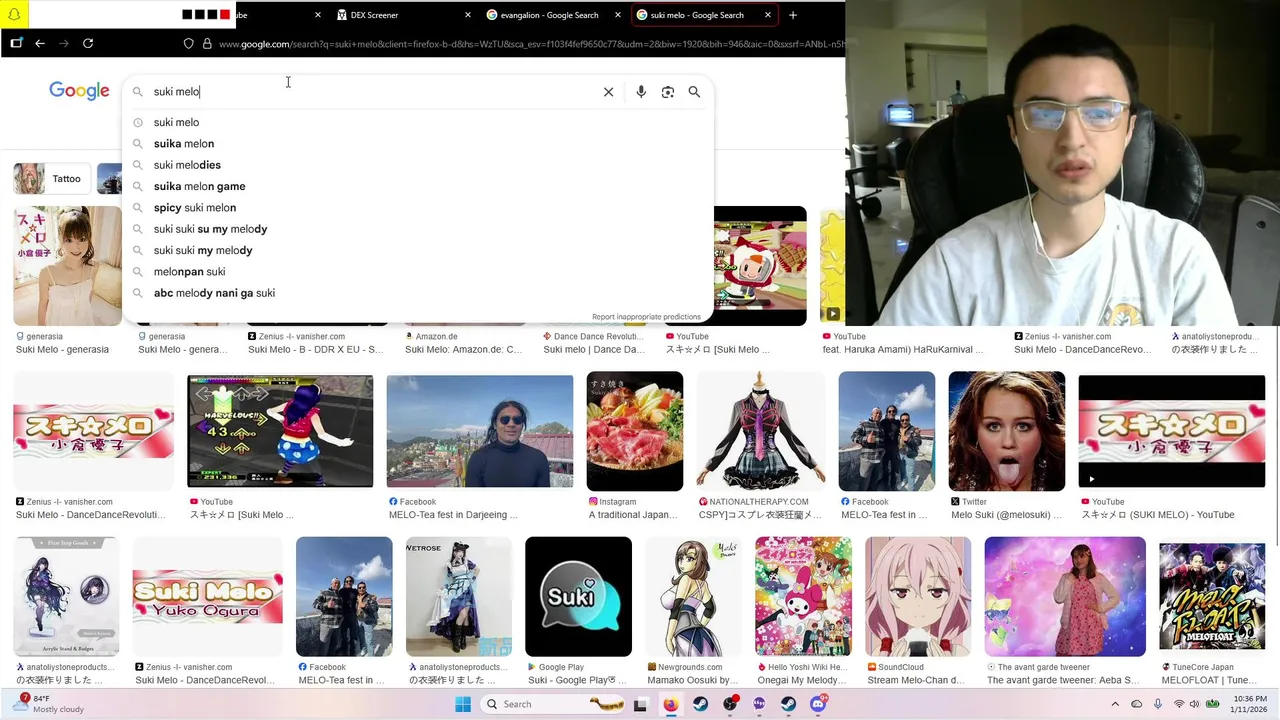
Task: Click the address bar URL
Action: pyautogui.click(x=530, y=44)
